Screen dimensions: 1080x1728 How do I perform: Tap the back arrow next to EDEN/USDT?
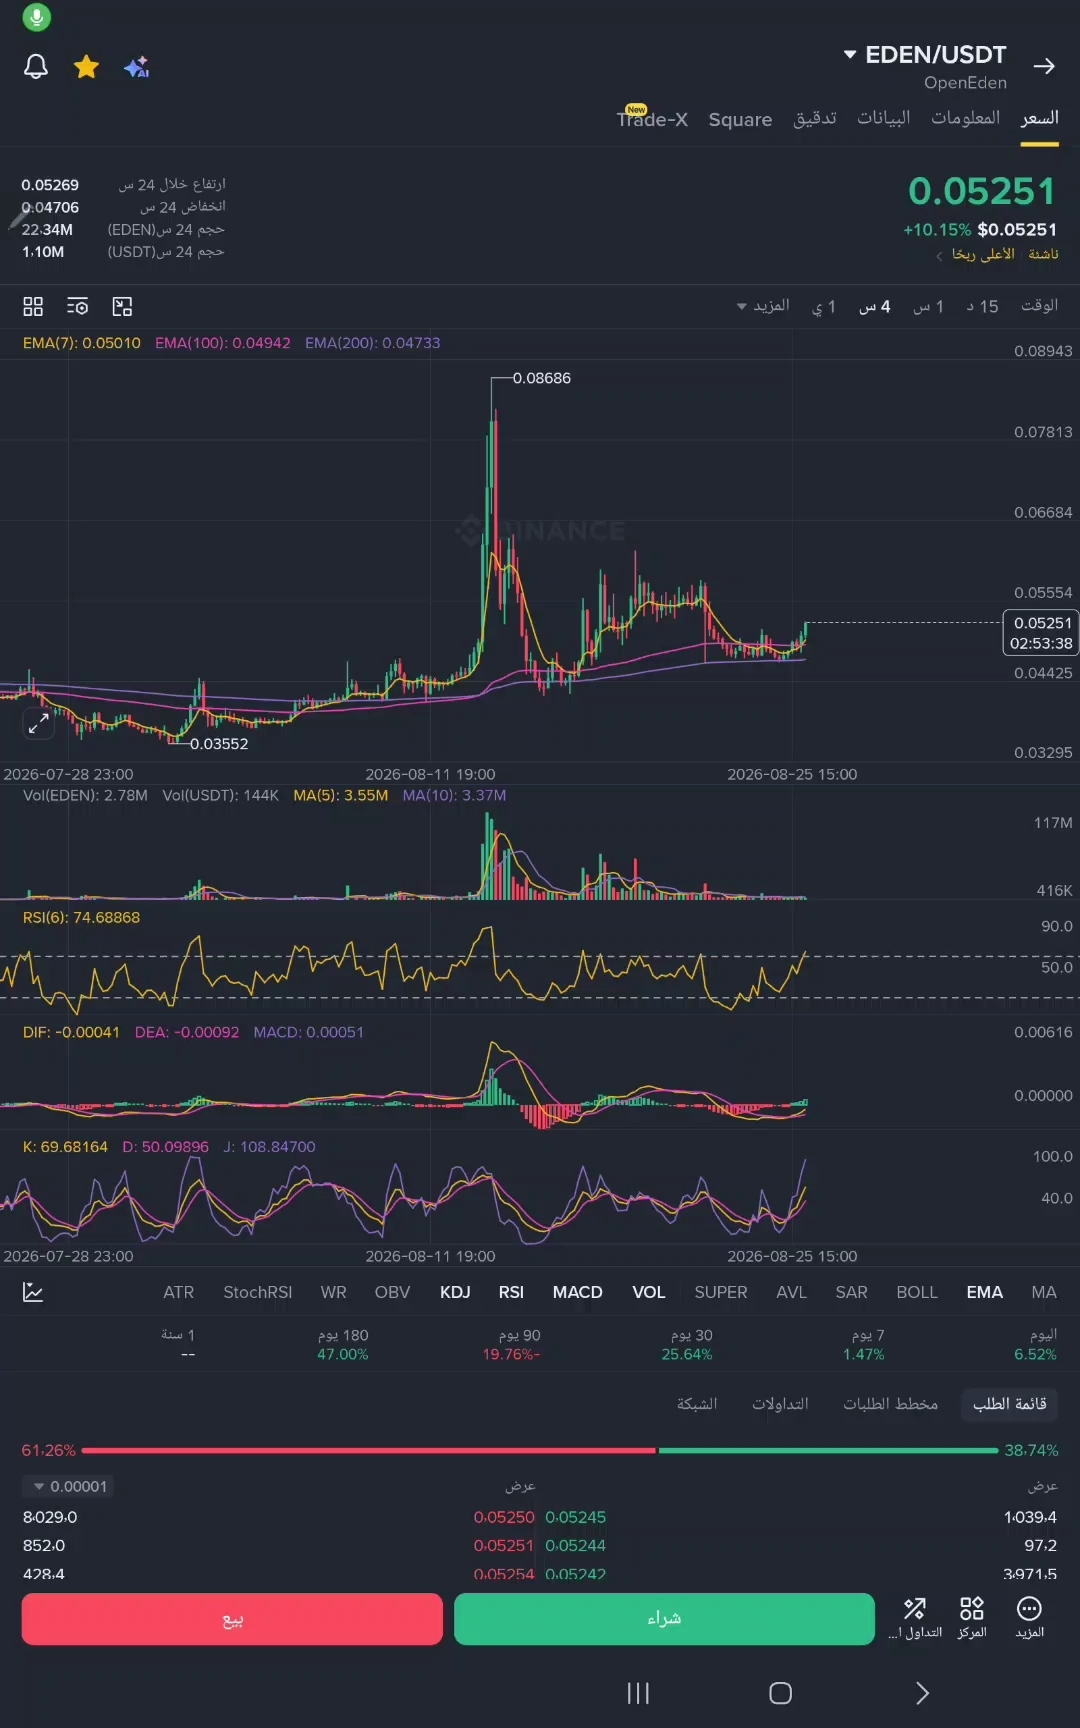(1044, 66)
